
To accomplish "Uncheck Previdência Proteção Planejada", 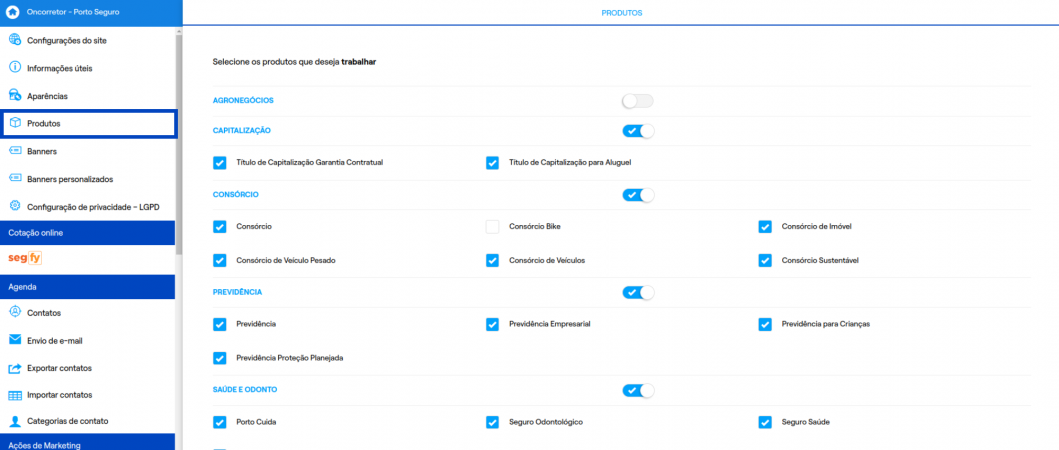I will 219,358.
